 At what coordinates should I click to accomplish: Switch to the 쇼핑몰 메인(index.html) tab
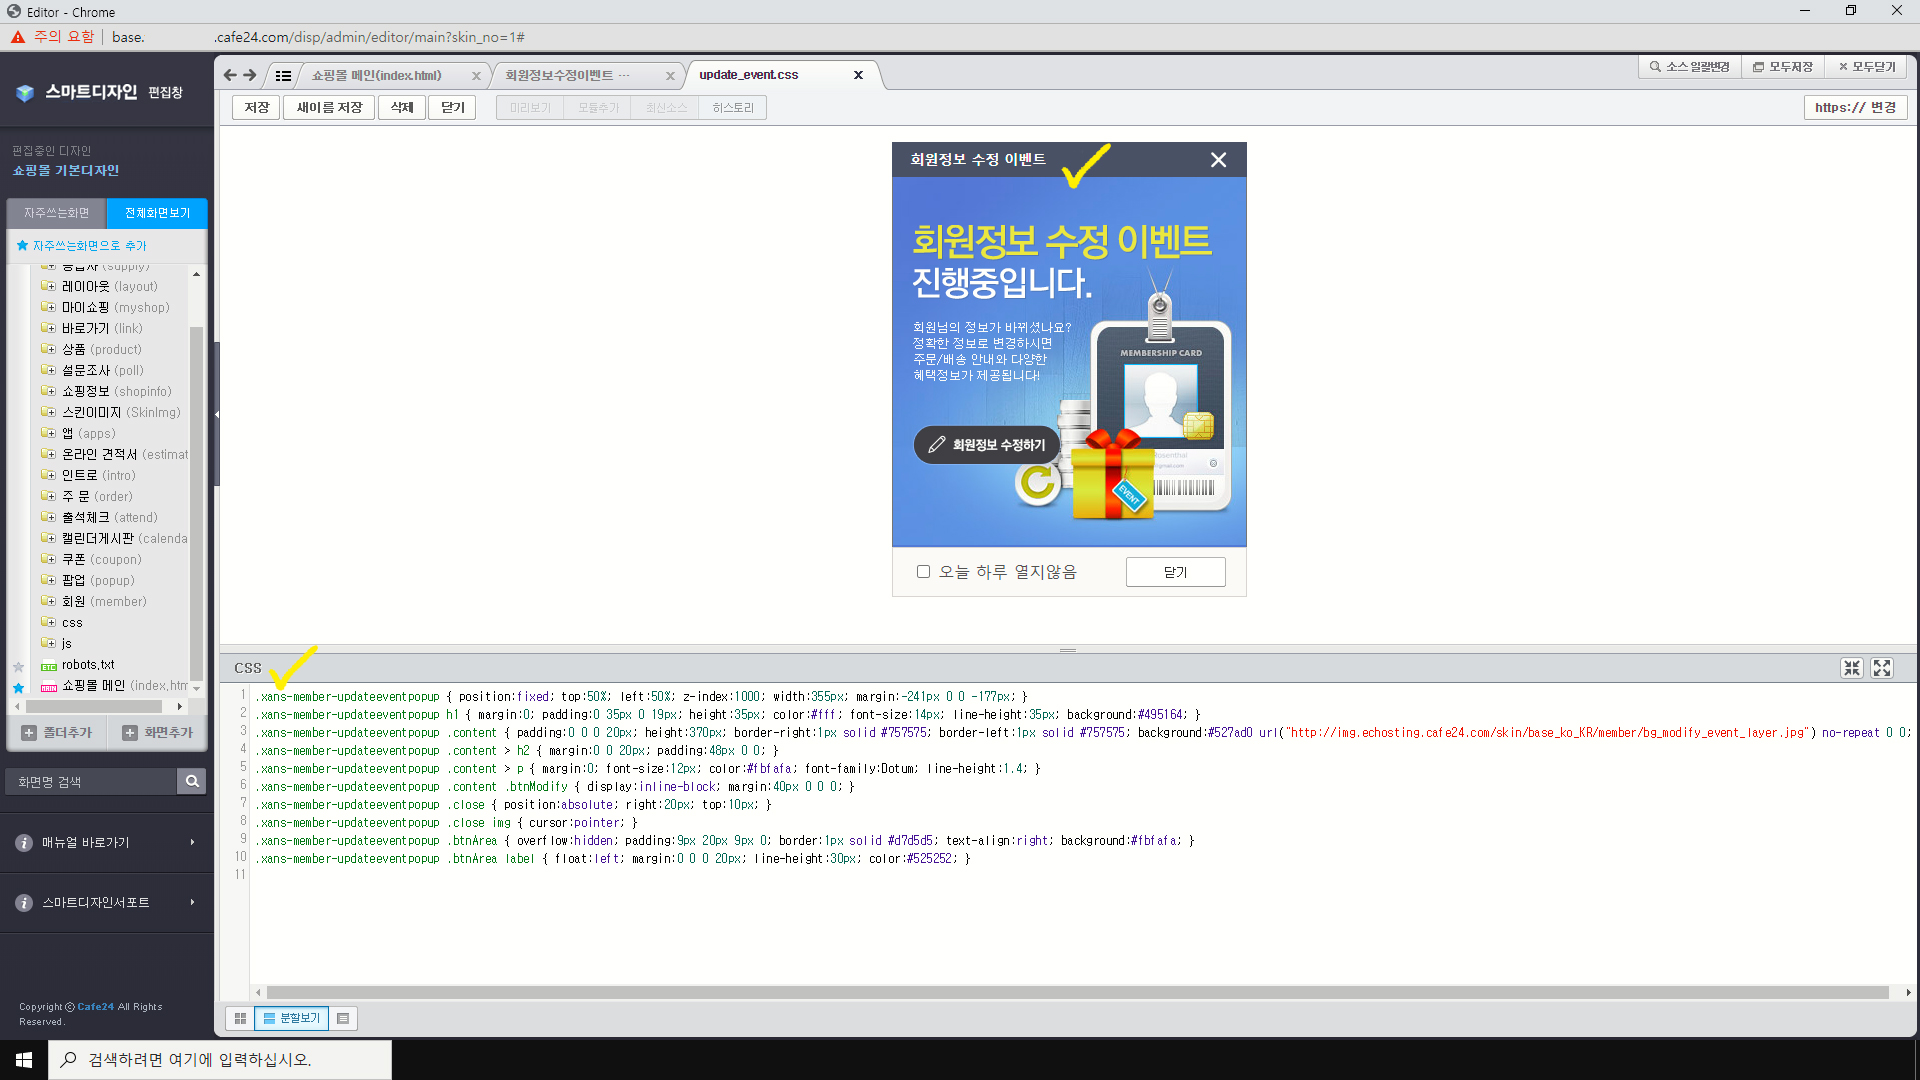[376, 75]
